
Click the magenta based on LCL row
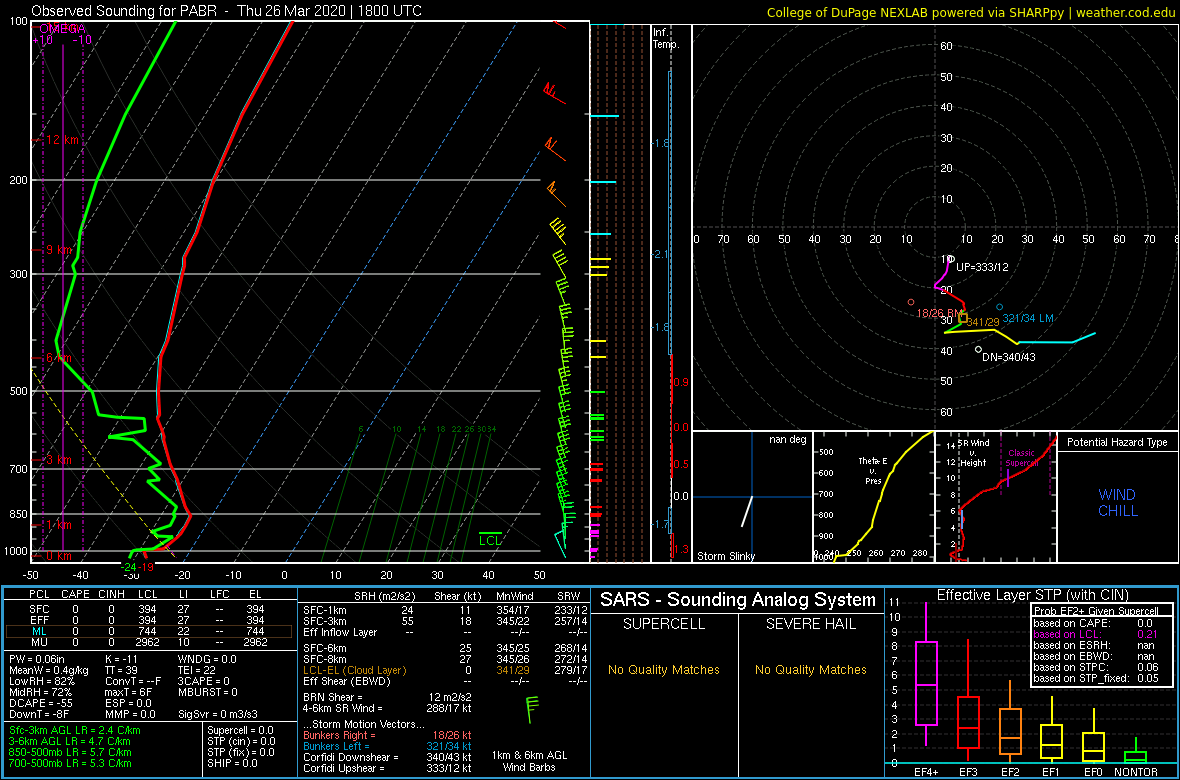[1096, 634]
